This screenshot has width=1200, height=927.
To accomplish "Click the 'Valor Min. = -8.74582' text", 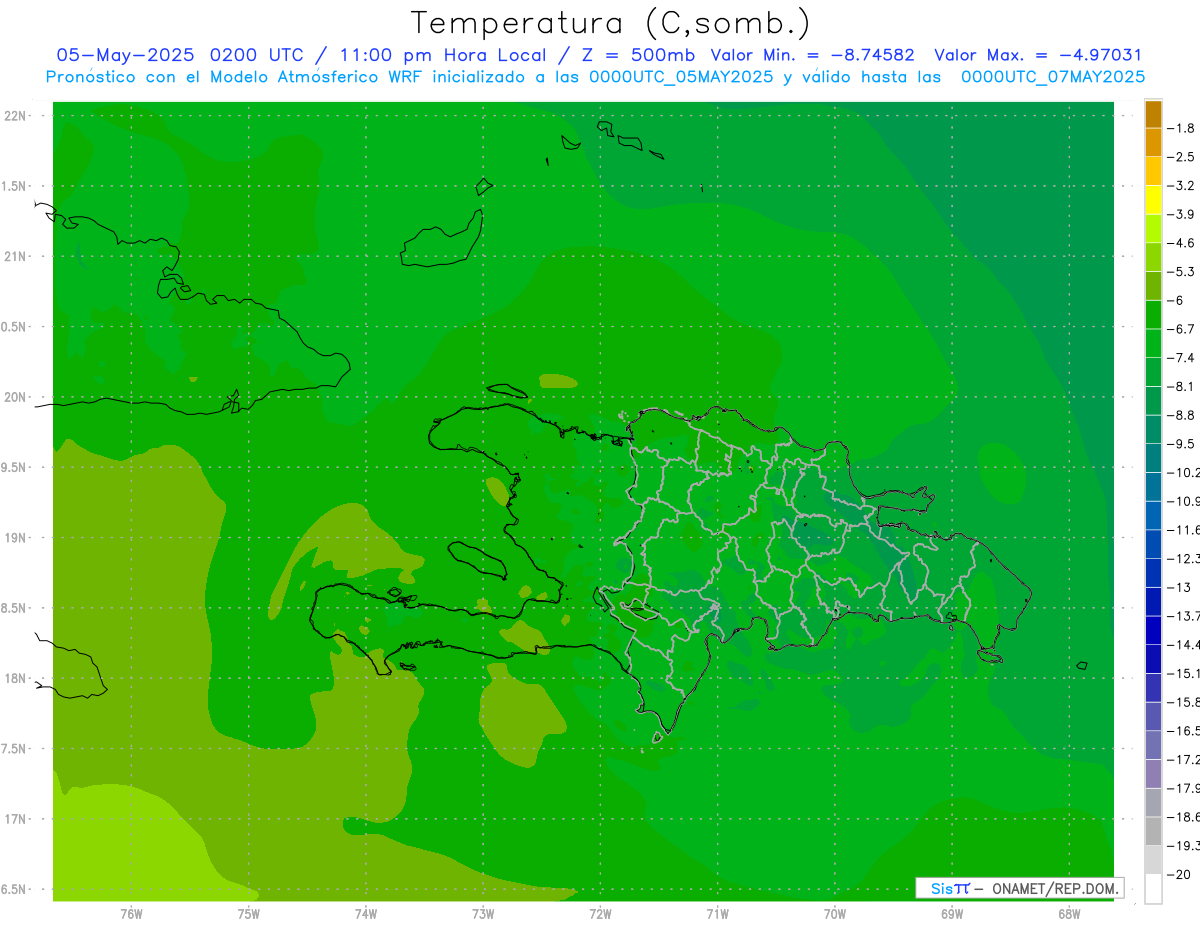I will tap(812, 55).
